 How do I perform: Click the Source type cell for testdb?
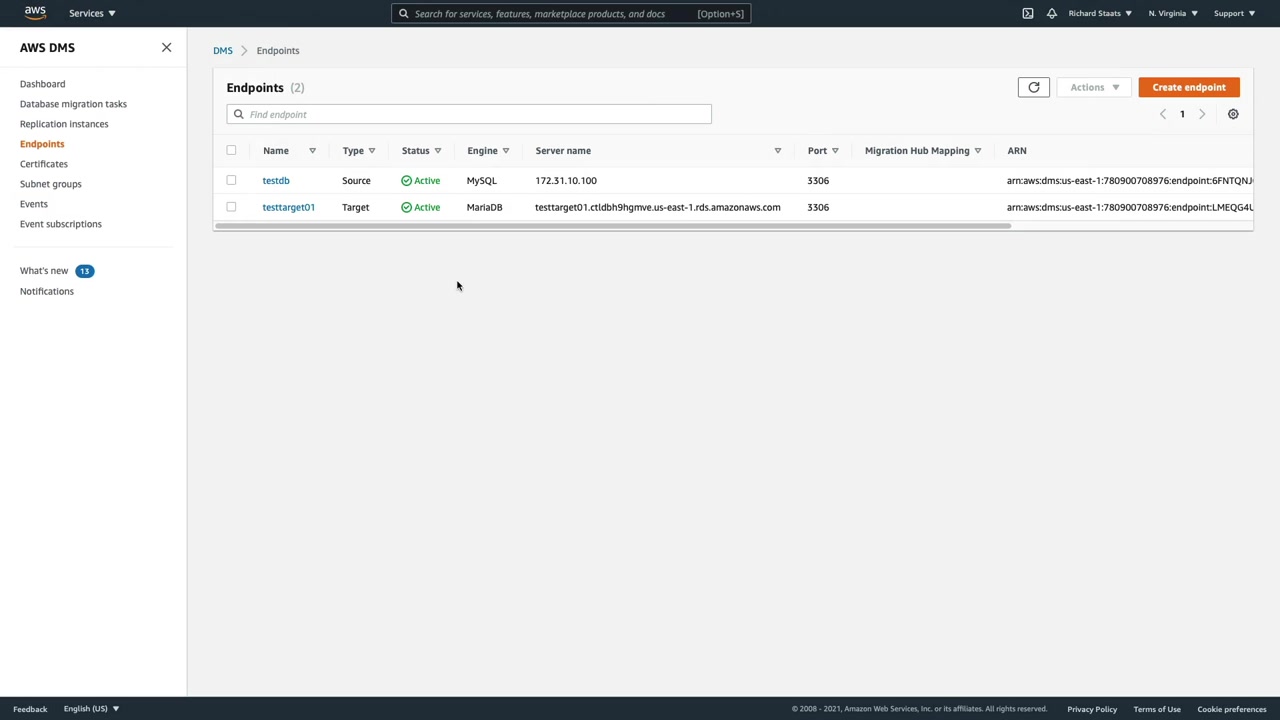pos(356,181)
